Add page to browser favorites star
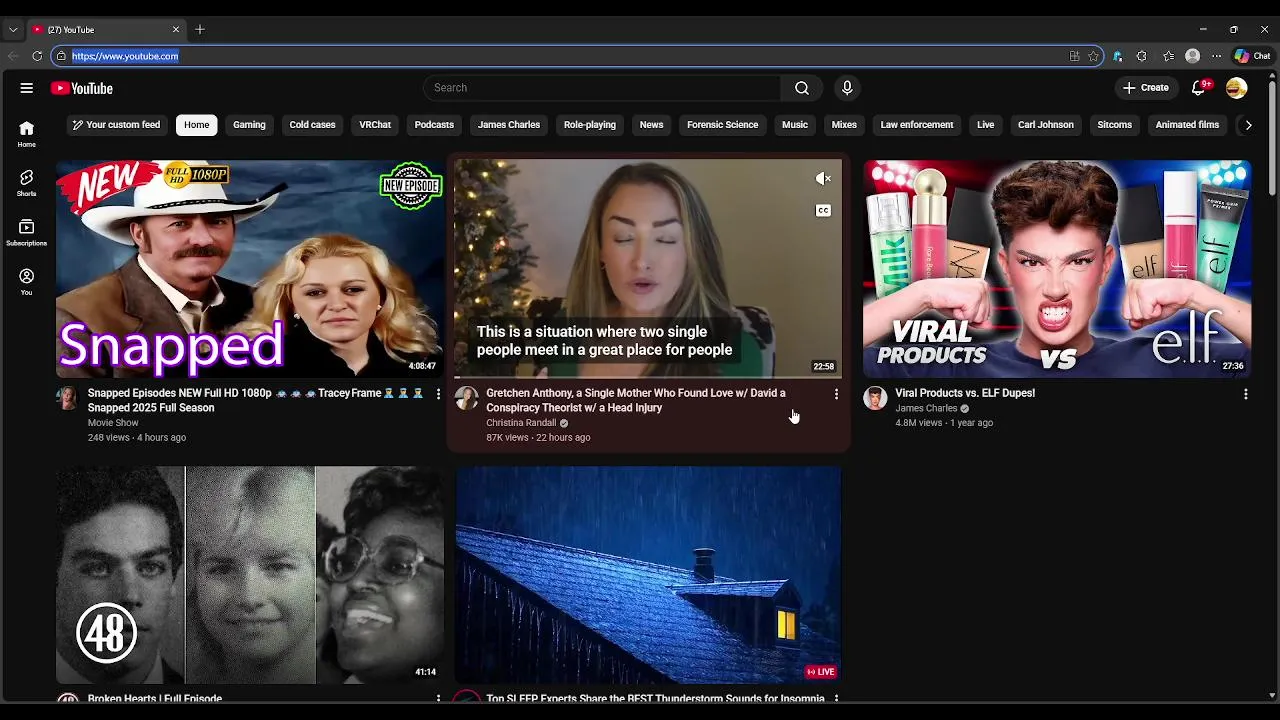 [x=1094, y=56]
